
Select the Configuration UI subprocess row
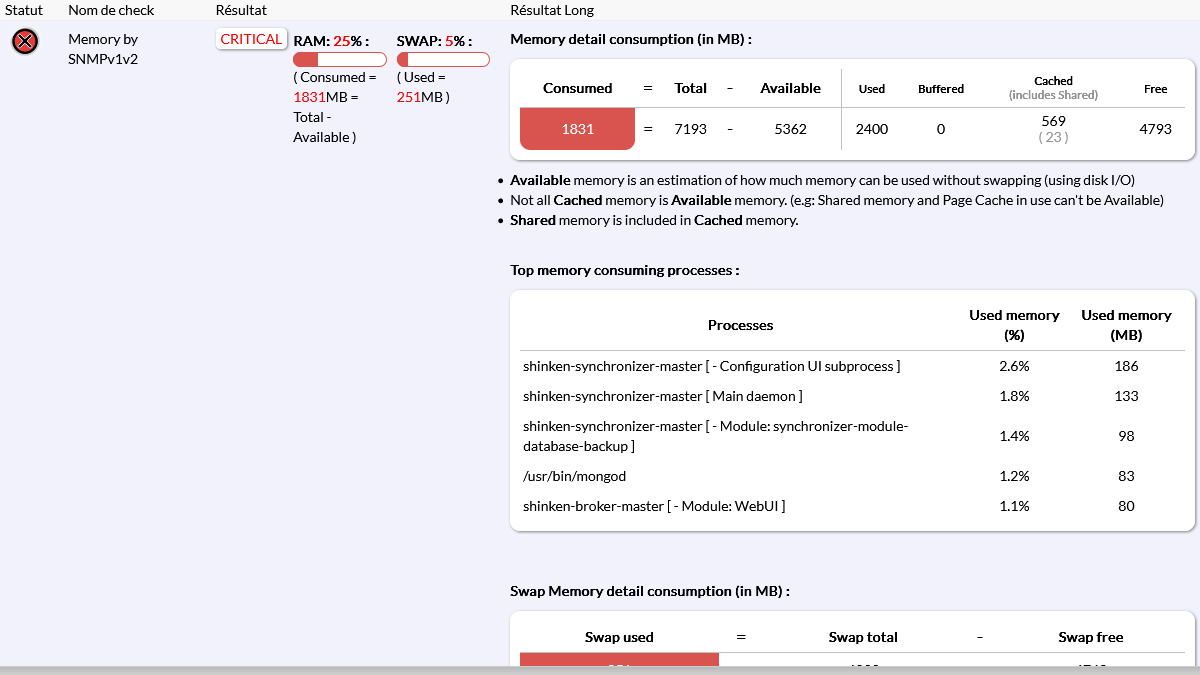(x=711, y=366)
